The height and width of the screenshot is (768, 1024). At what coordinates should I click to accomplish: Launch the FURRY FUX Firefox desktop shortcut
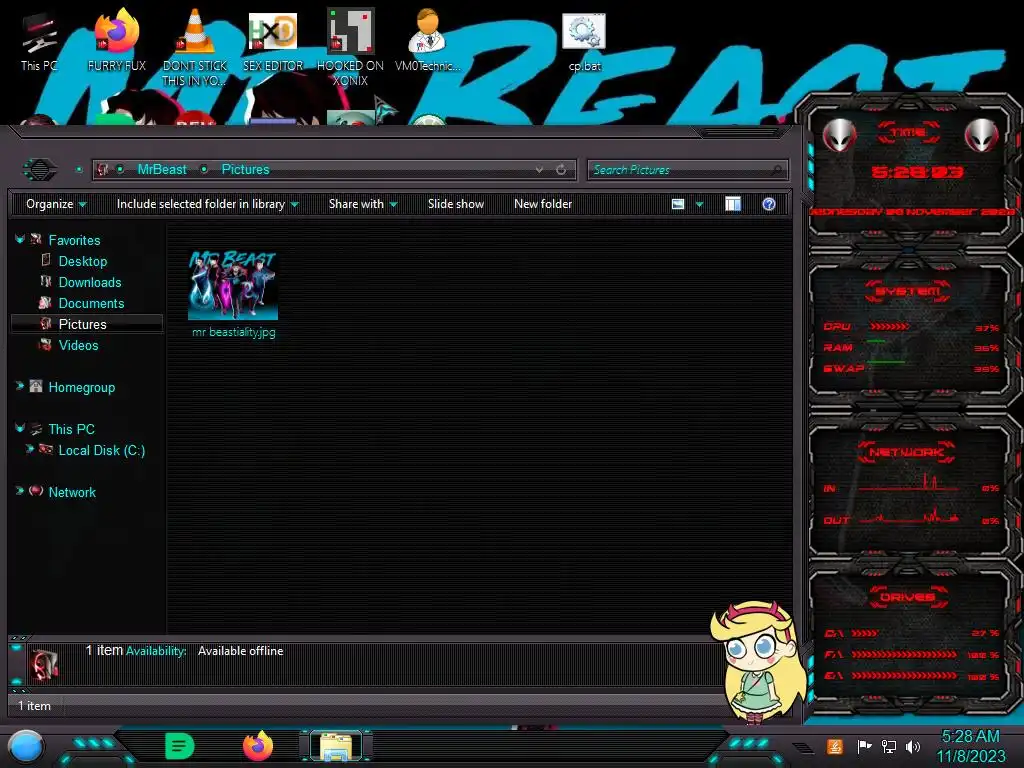[x=116, y=40]
